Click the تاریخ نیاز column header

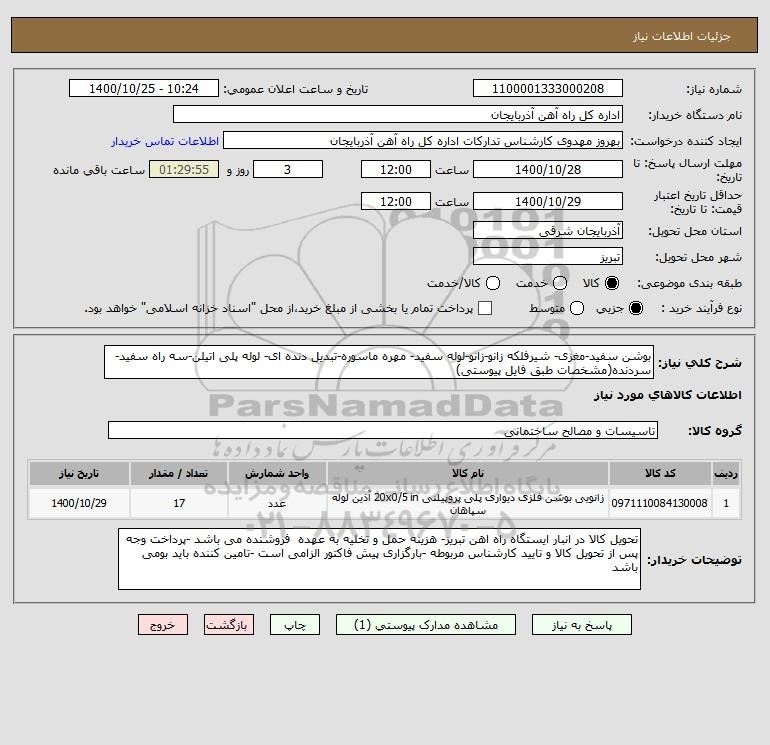(79, 473)
